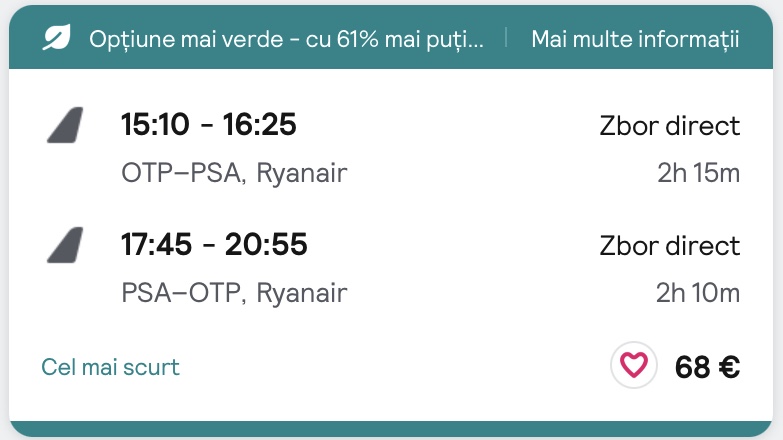Select the 17:45 - 20:55 return time
Viewport: 783px width, 440px height.
(x=214, y=245)
